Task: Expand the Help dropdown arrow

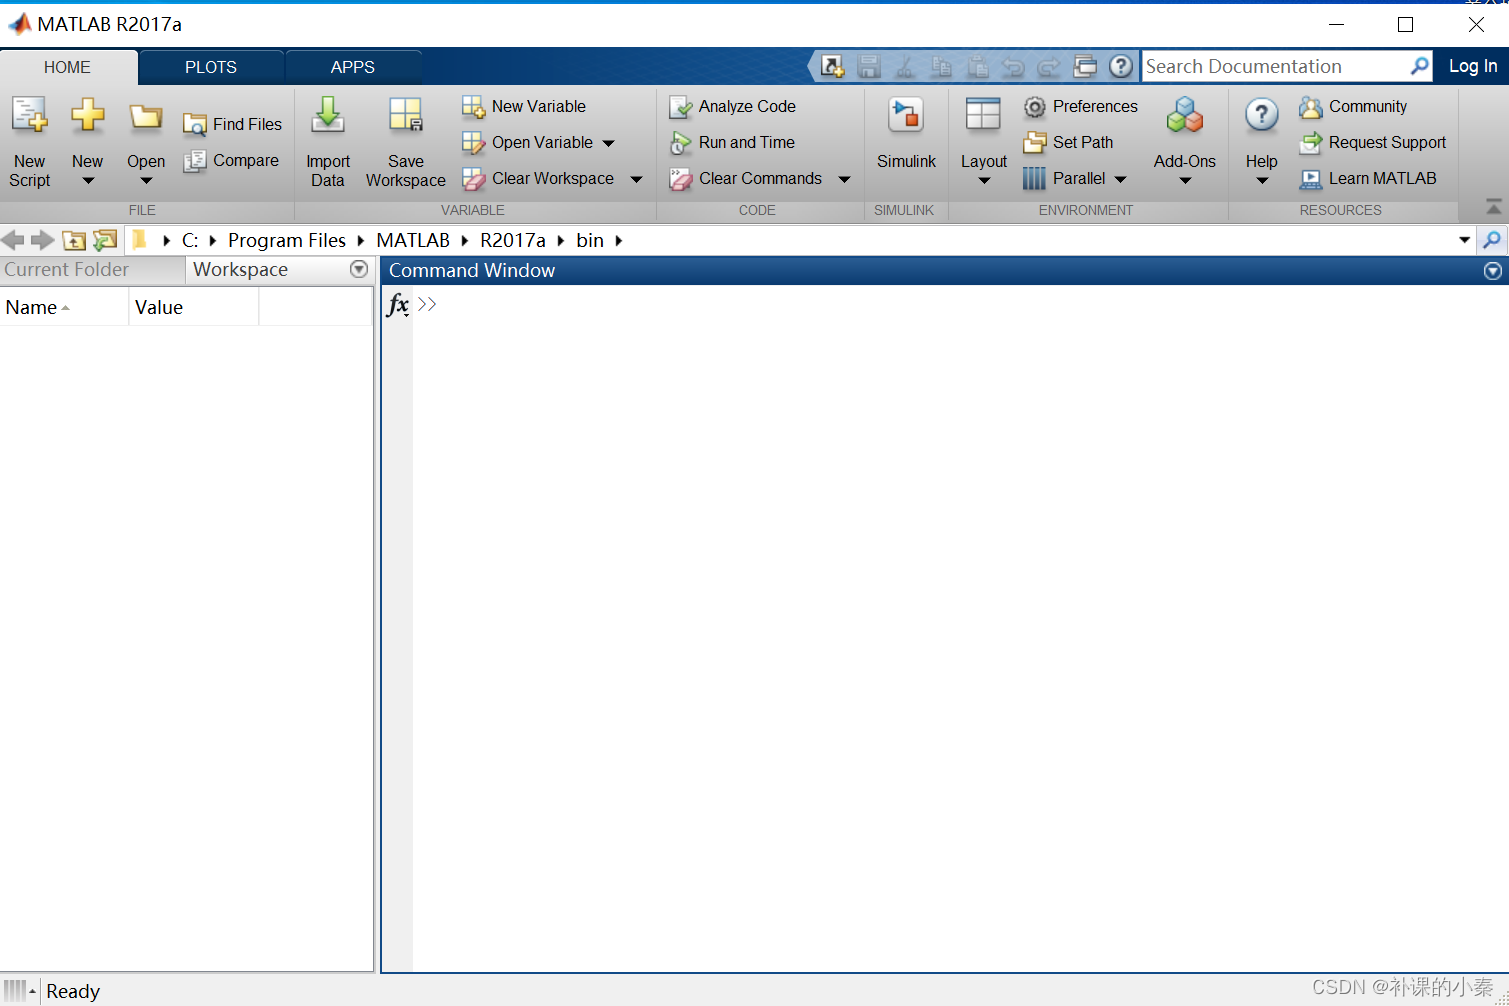Action: pos(1262,181)
